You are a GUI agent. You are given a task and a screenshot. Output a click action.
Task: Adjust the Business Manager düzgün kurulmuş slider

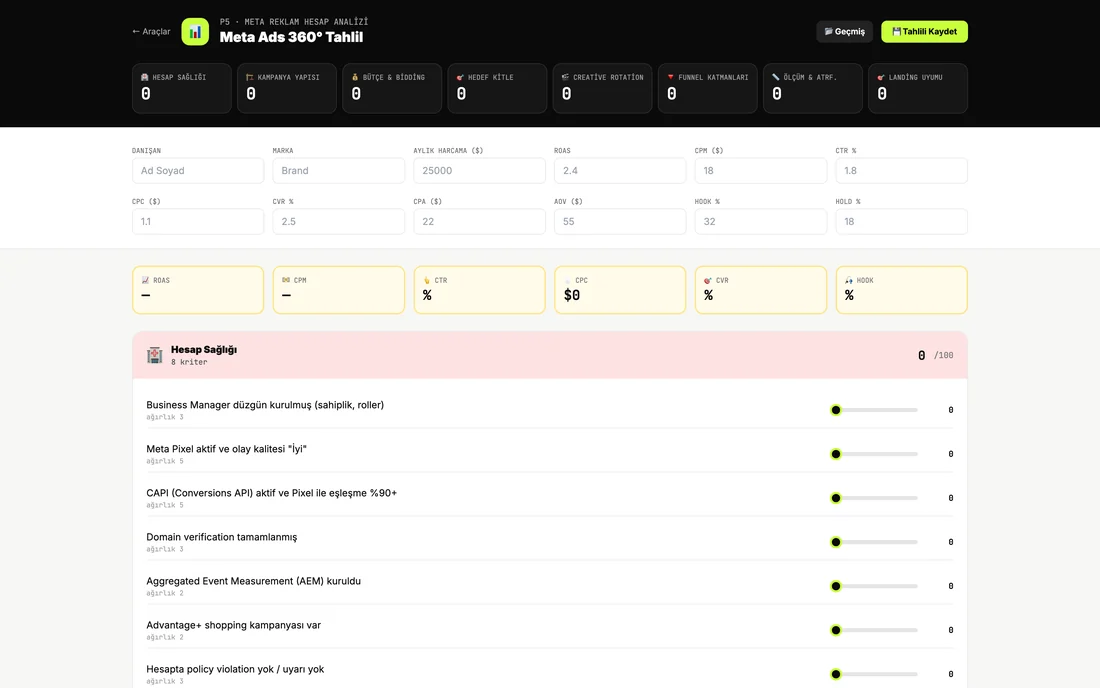(873, 410)
